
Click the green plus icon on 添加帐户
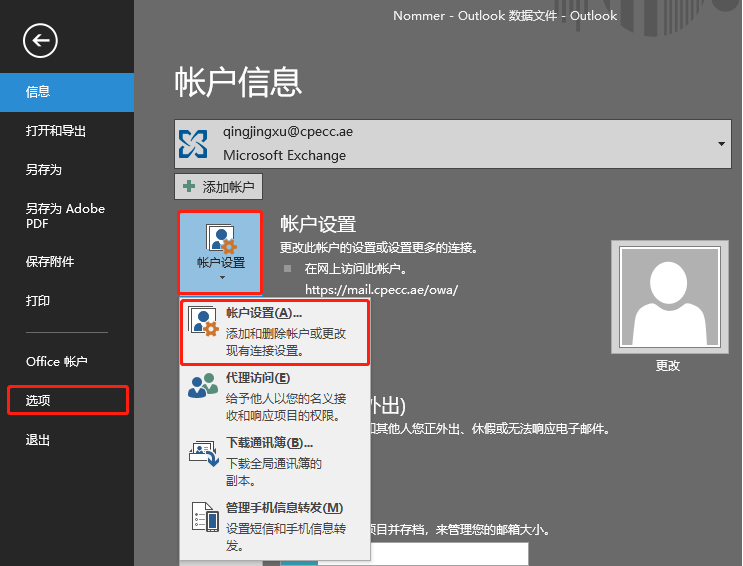pyautogui.click(x=189, y=186)
